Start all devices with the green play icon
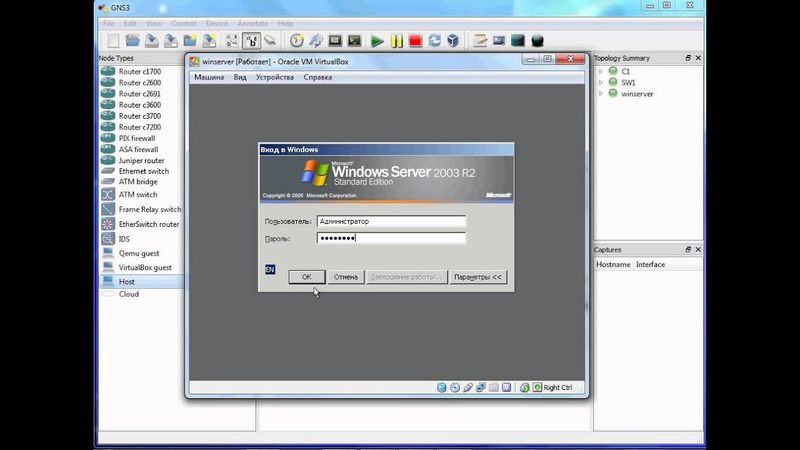This screenshot has width=800, height=450. point(377,41)
